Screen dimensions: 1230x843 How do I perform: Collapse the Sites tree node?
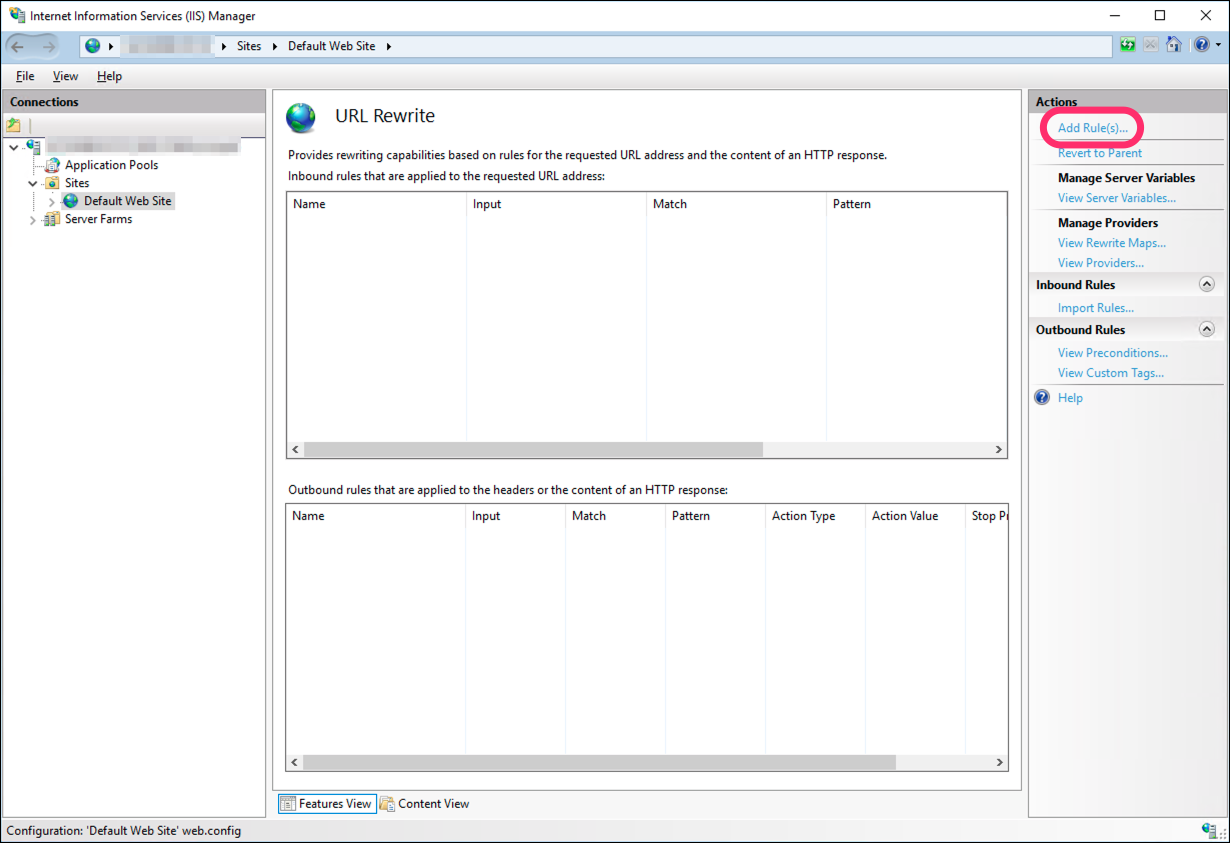[x=33, y=183]
